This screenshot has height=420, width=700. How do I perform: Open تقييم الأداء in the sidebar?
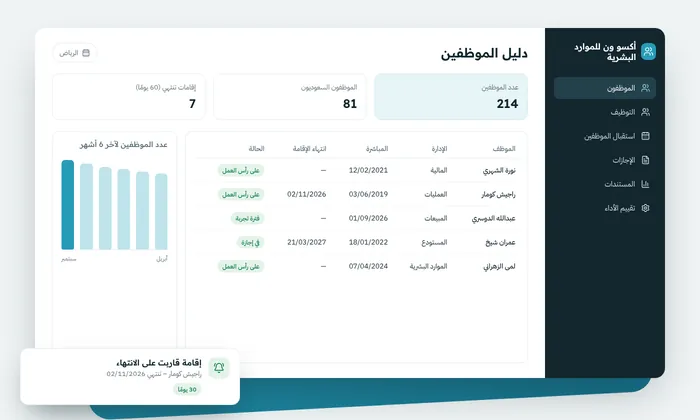point(604,208)
